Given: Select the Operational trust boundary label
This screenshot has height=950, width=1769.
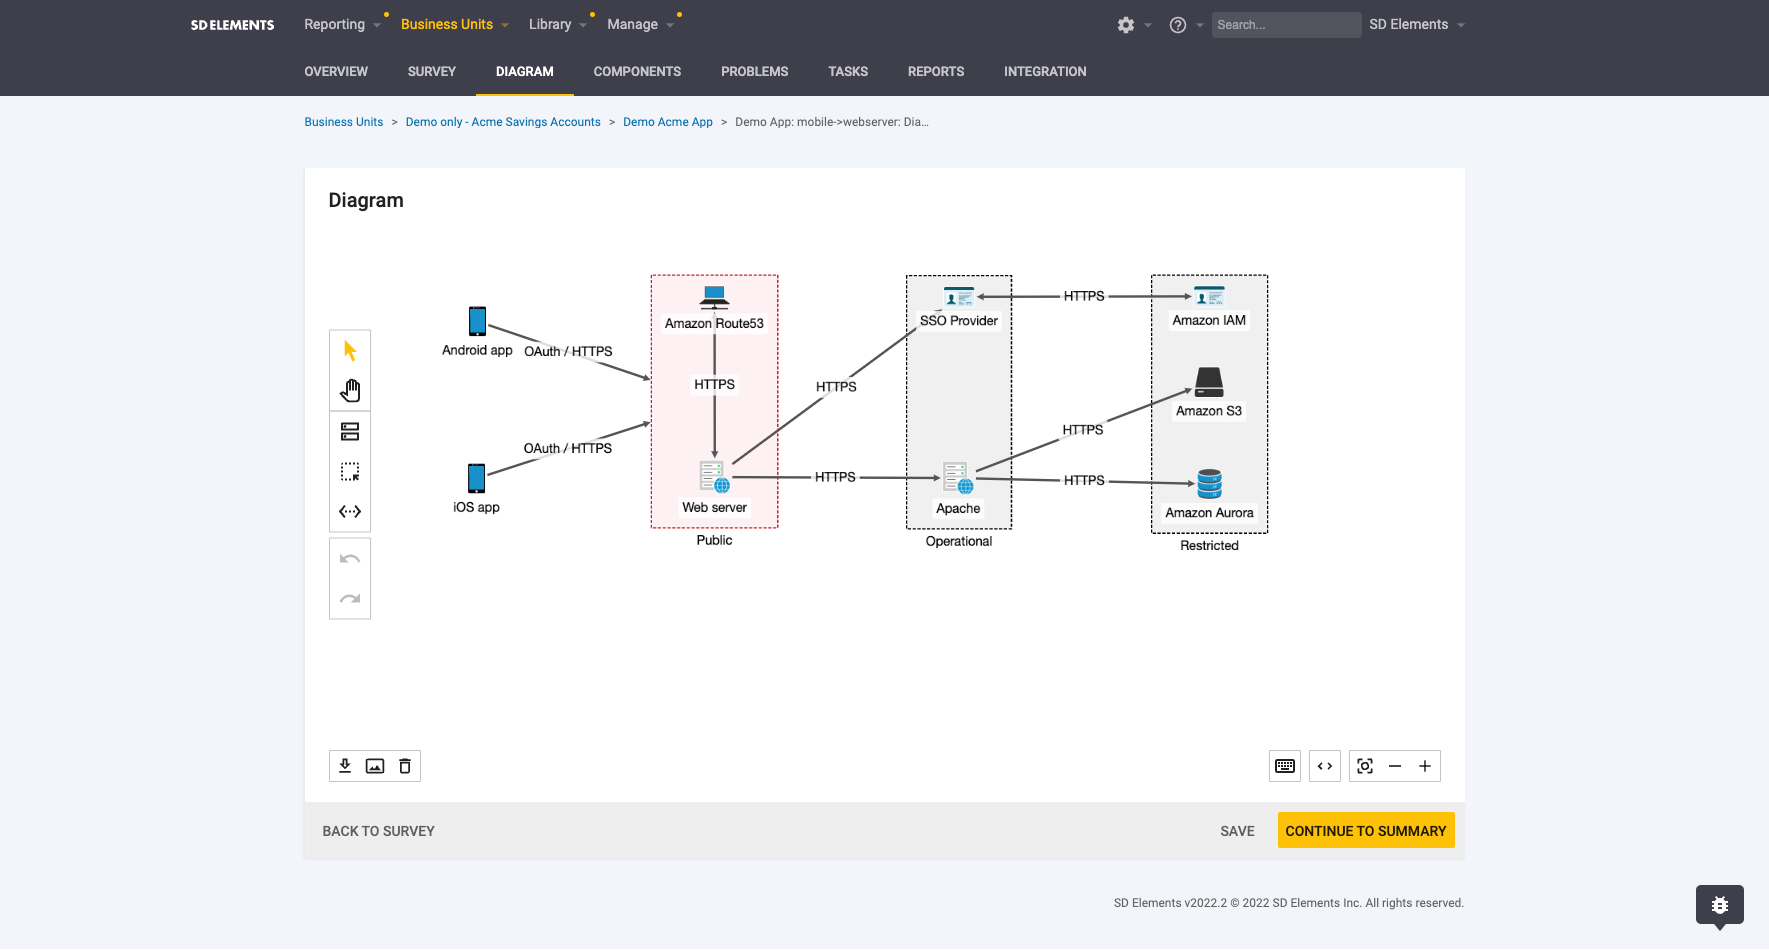Looking at the screenshot, I should click(x=959, y=541).
